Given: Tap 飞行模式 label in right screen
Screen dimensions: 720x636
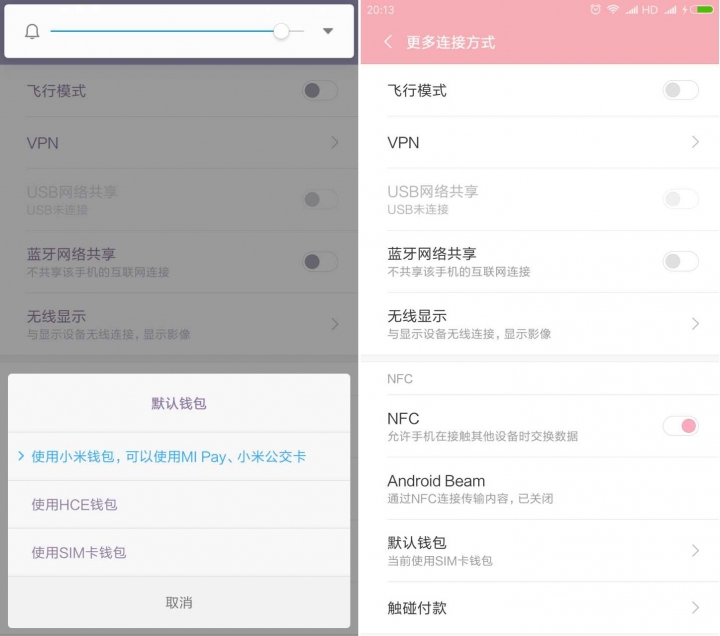Looking at the screenshot, I should coord(417,90).
